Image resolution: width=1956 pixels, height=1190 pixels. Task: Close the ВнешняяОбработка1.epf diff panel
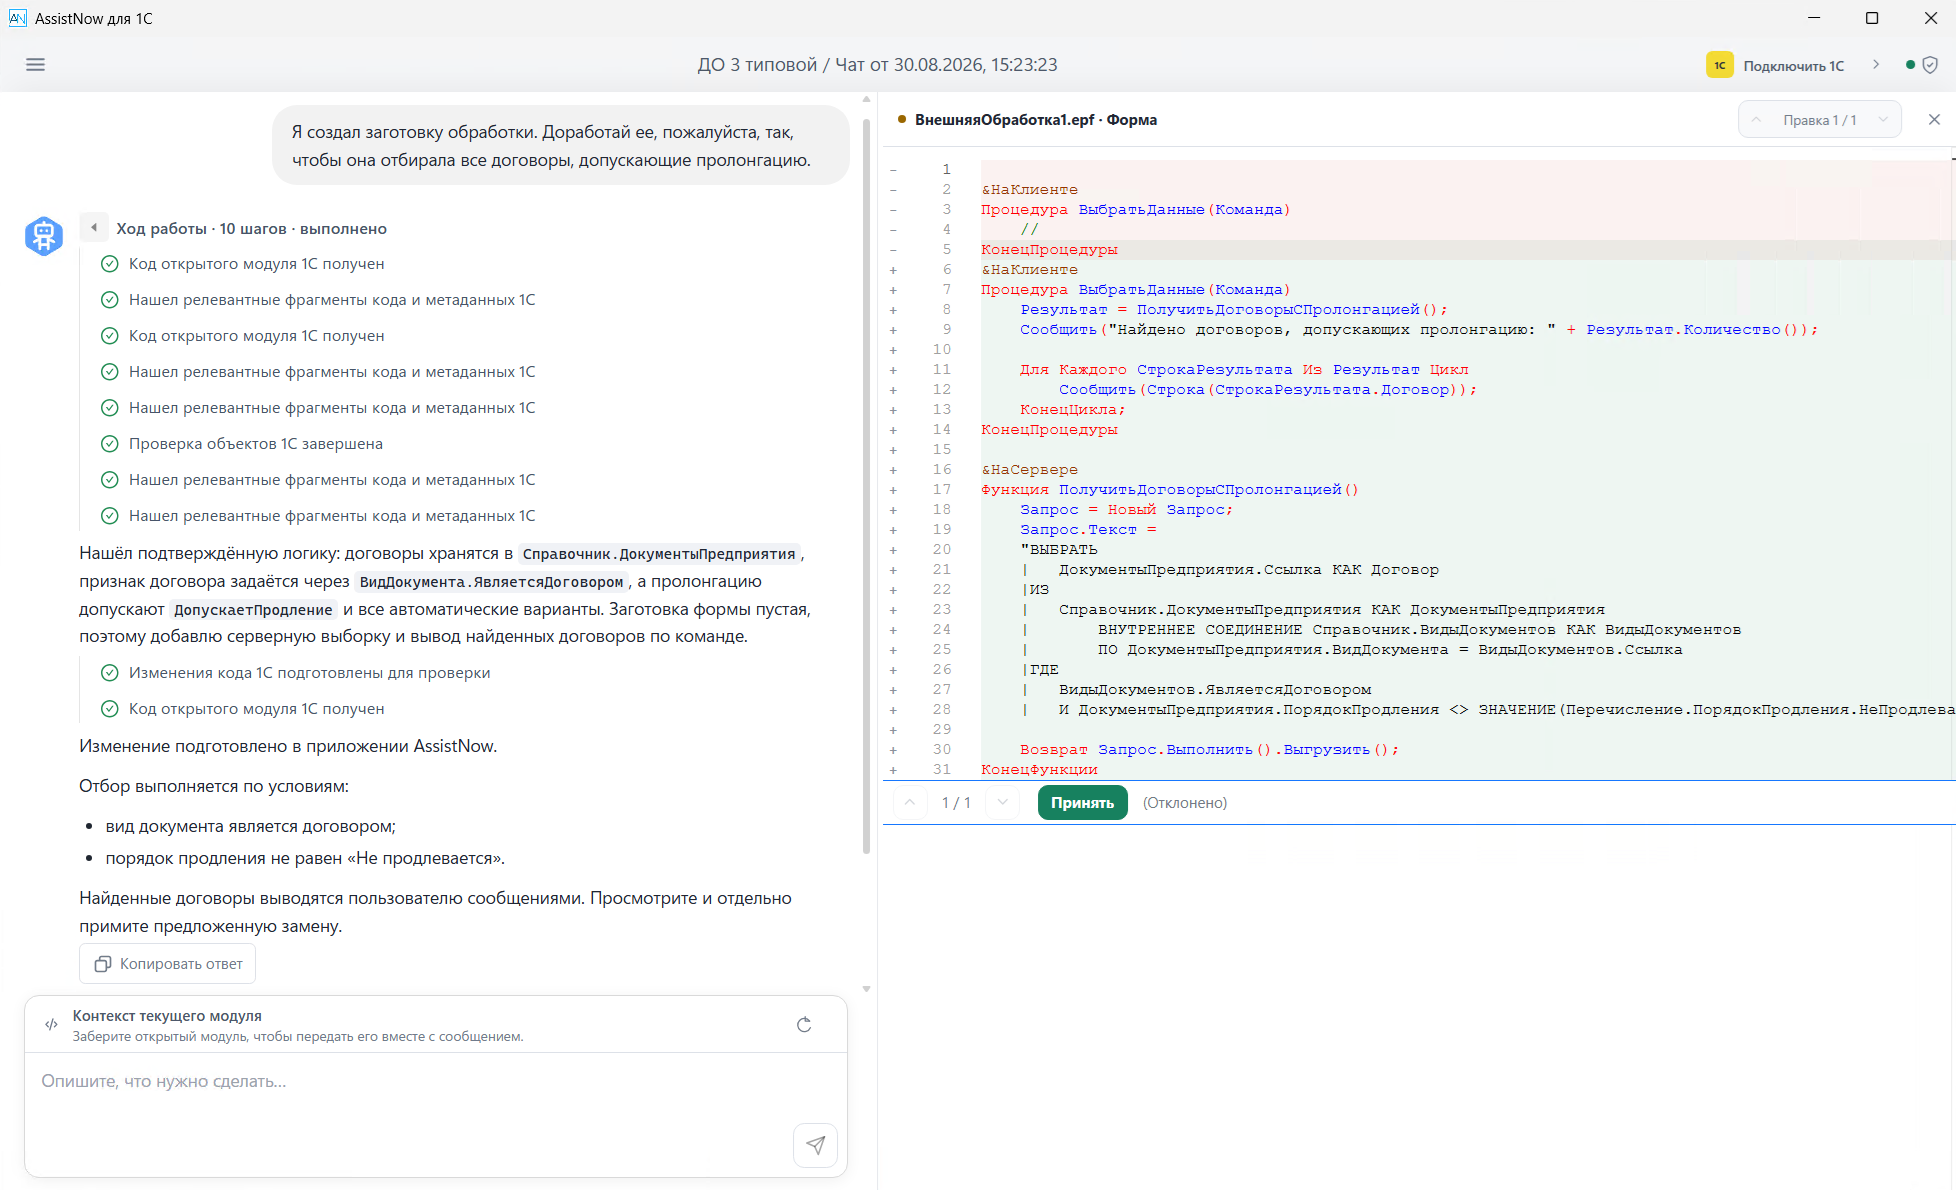coord(1934,120)
